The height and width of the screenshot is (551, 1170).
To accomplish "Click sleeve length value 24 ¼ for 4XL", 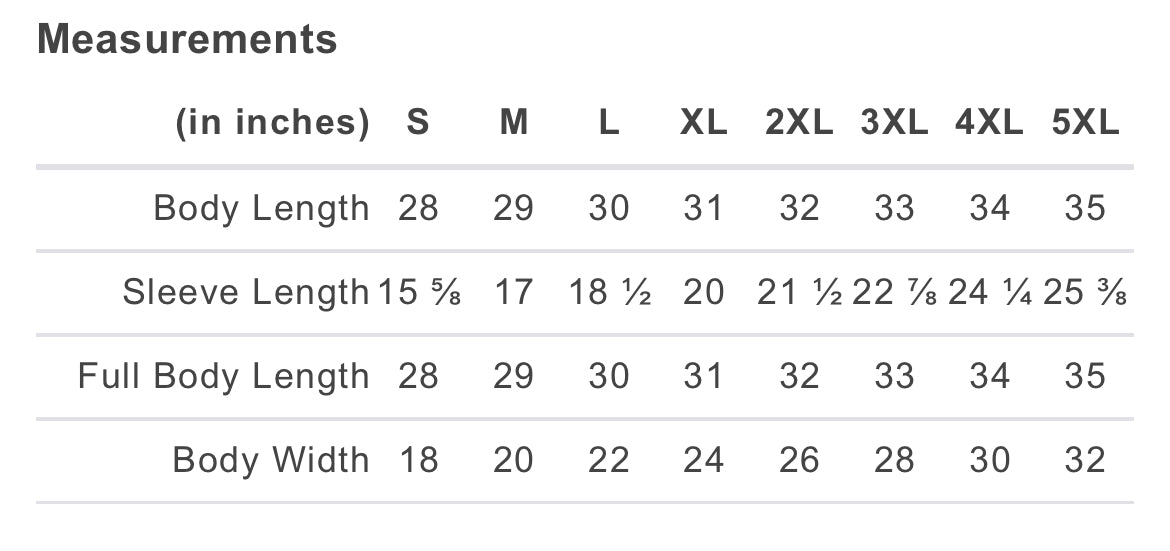I will 990,292.
